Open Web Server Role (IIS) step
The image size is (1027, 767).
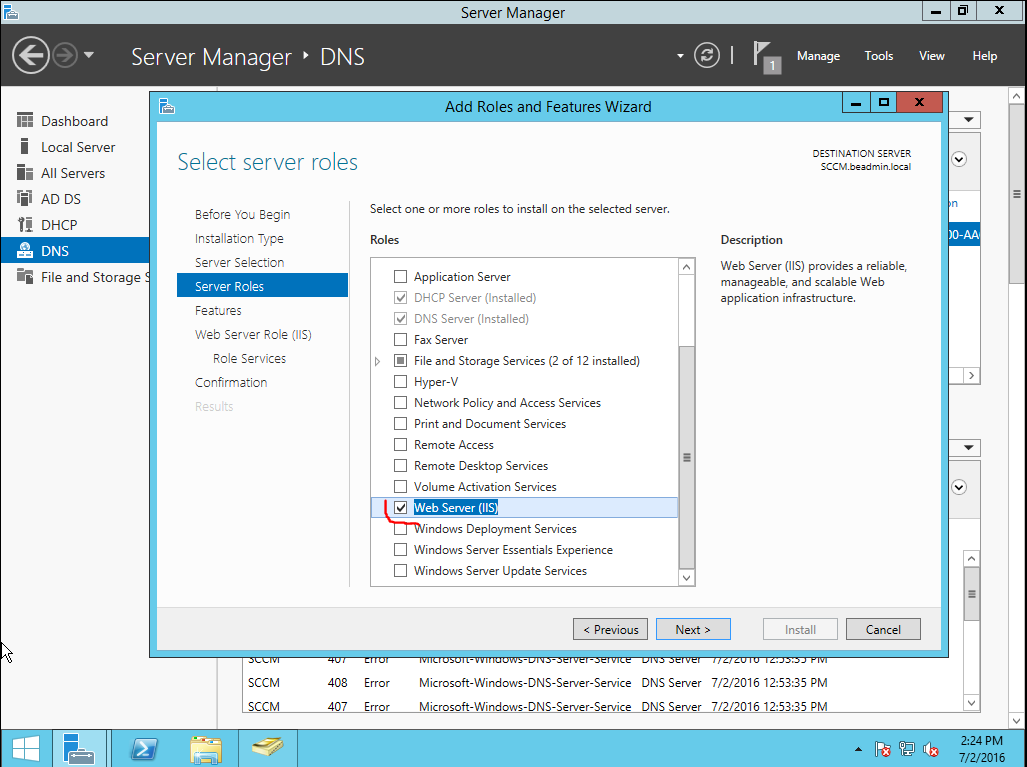click(253, 334)
